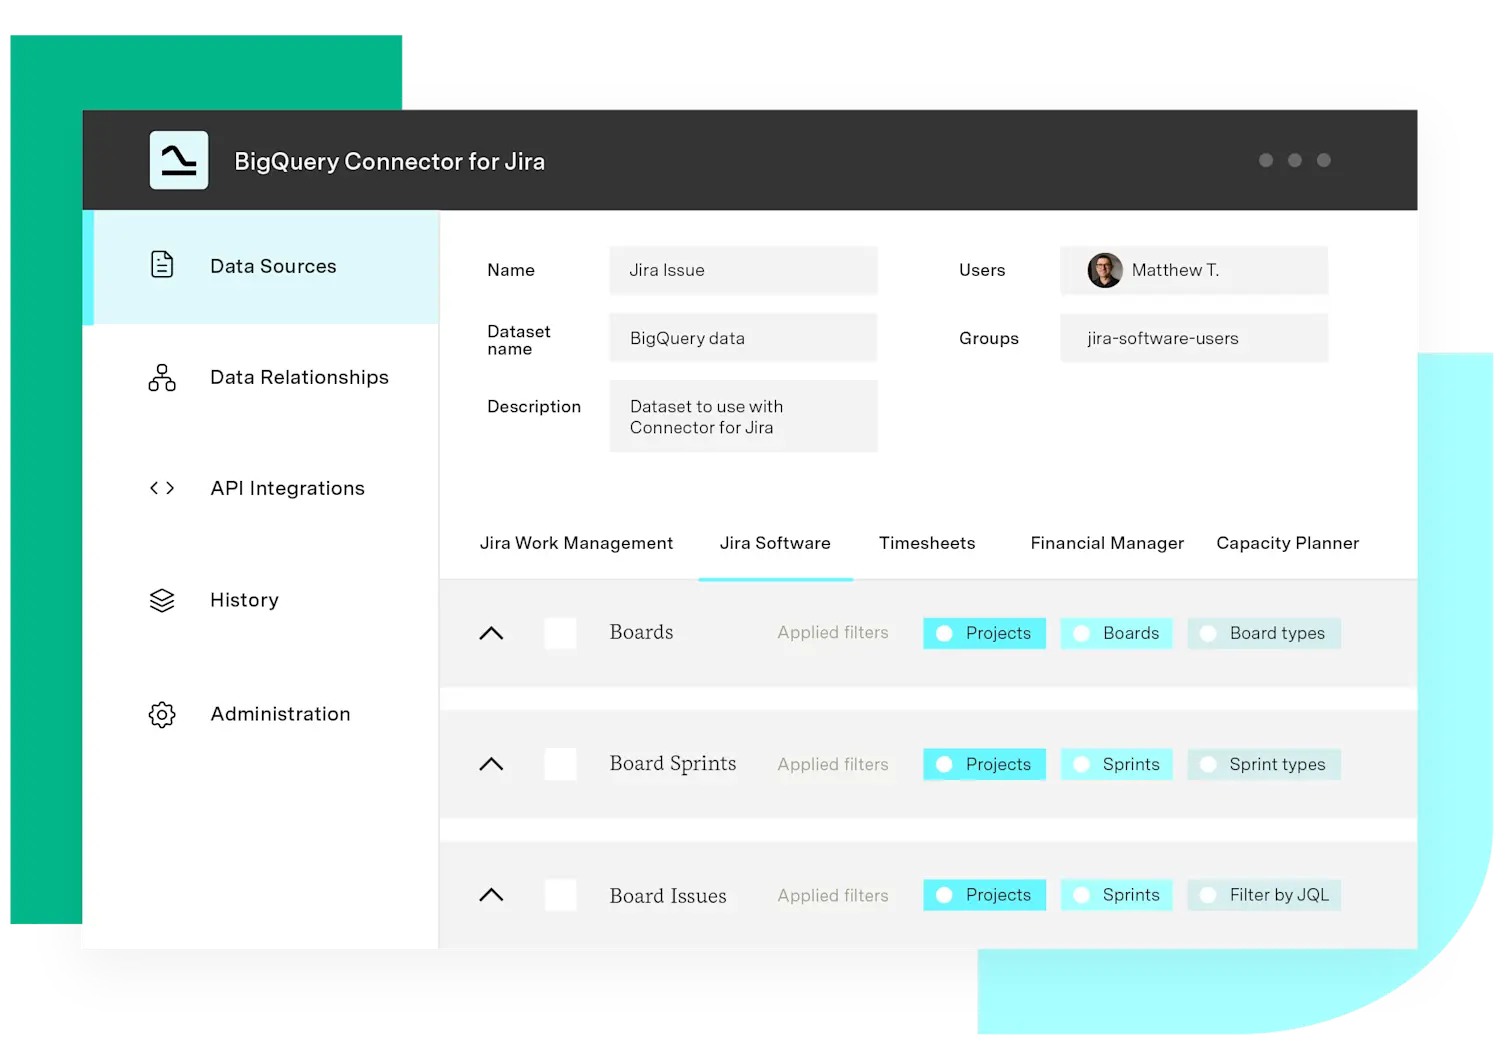This screenshot has width=1500, height=1059.
Task: Click Applied filters label in Board Issues row
Action: [x=833, y=896]
